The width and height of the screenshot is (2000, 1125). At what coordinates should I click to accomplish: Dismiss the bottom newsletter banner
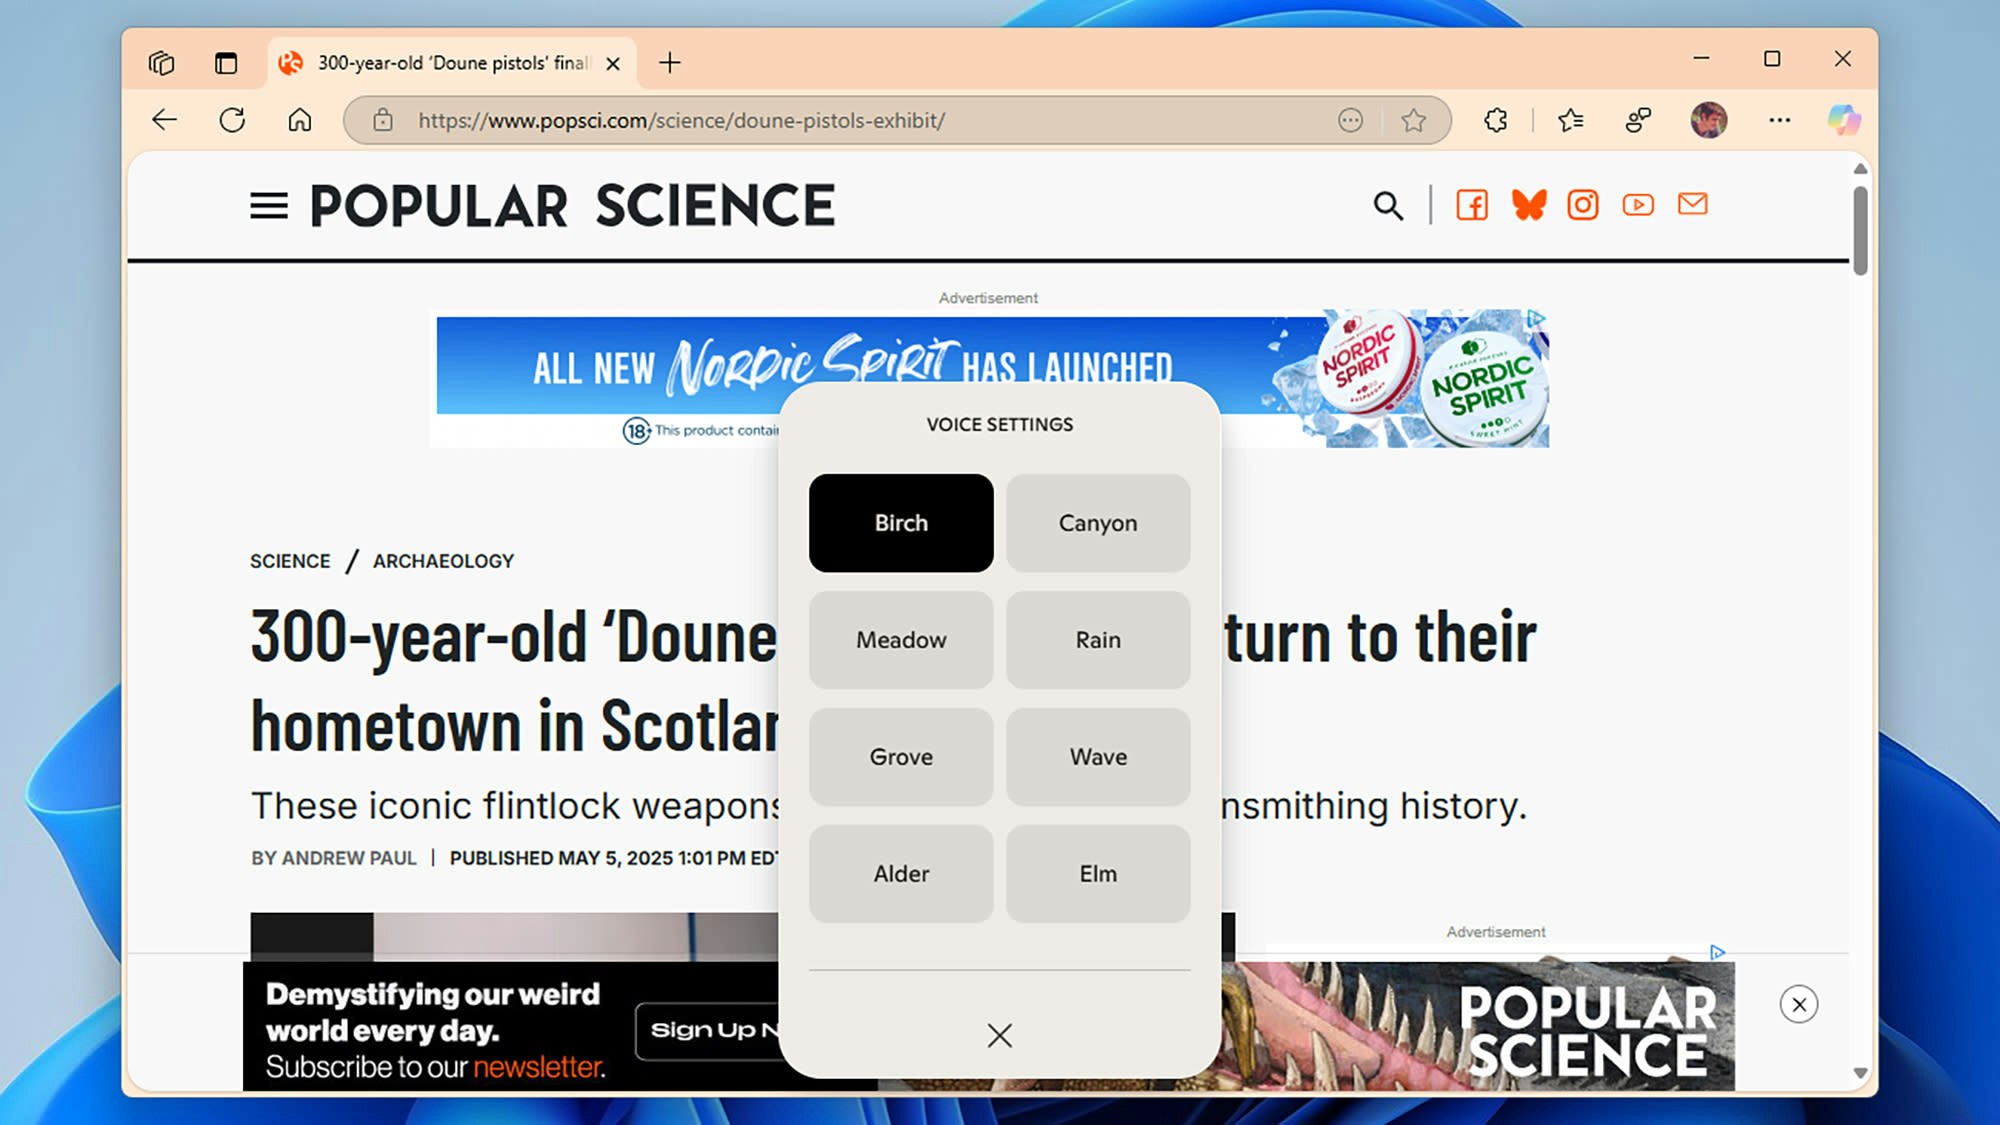click(1798, 1005)
